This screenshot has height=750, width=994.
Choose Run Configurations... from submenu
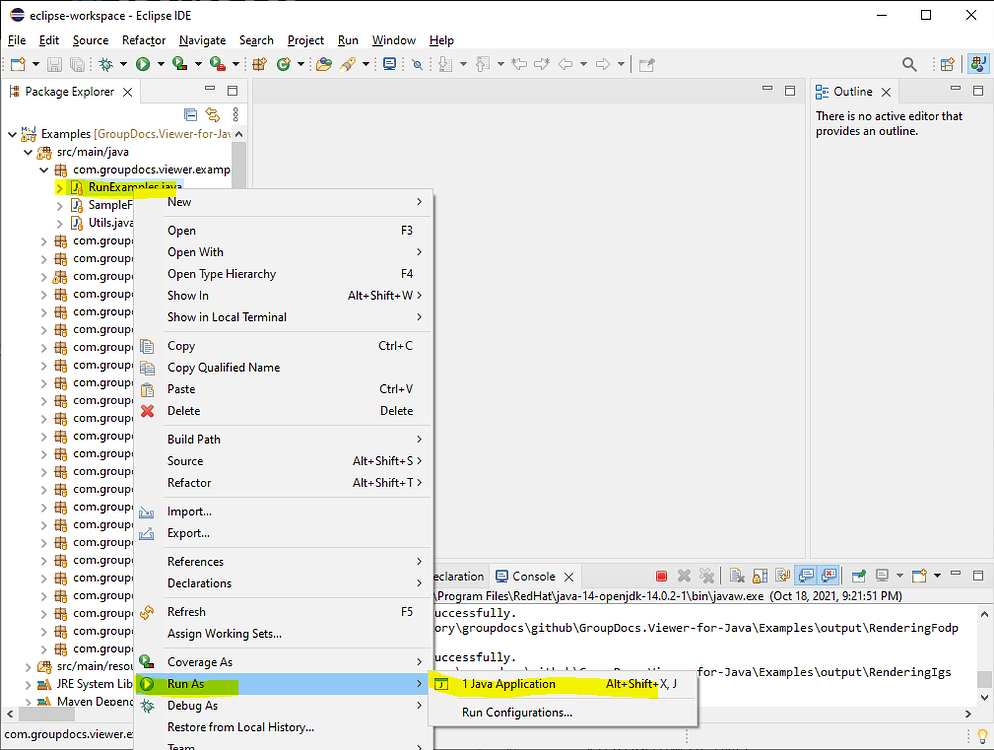click(562, 713)
